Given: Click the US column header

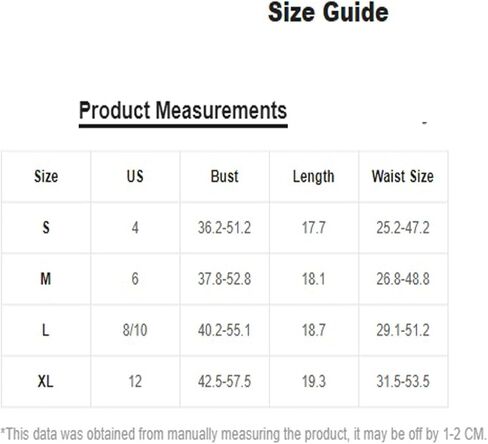Looking at the screenshot, I should pos(135,176).
